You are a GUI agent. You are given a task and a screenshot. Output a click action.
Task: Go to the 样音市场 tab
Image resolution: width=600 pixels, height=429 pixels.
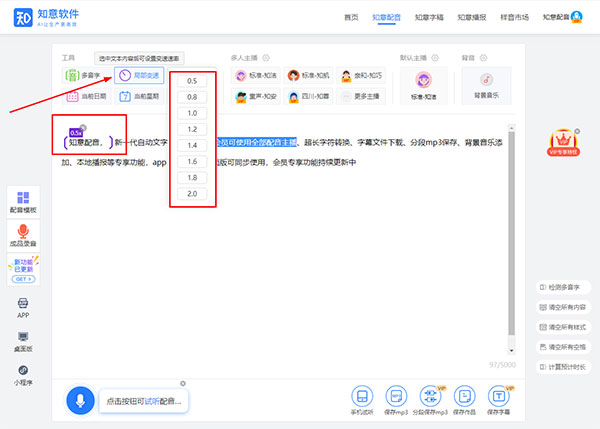coord(507,17)
